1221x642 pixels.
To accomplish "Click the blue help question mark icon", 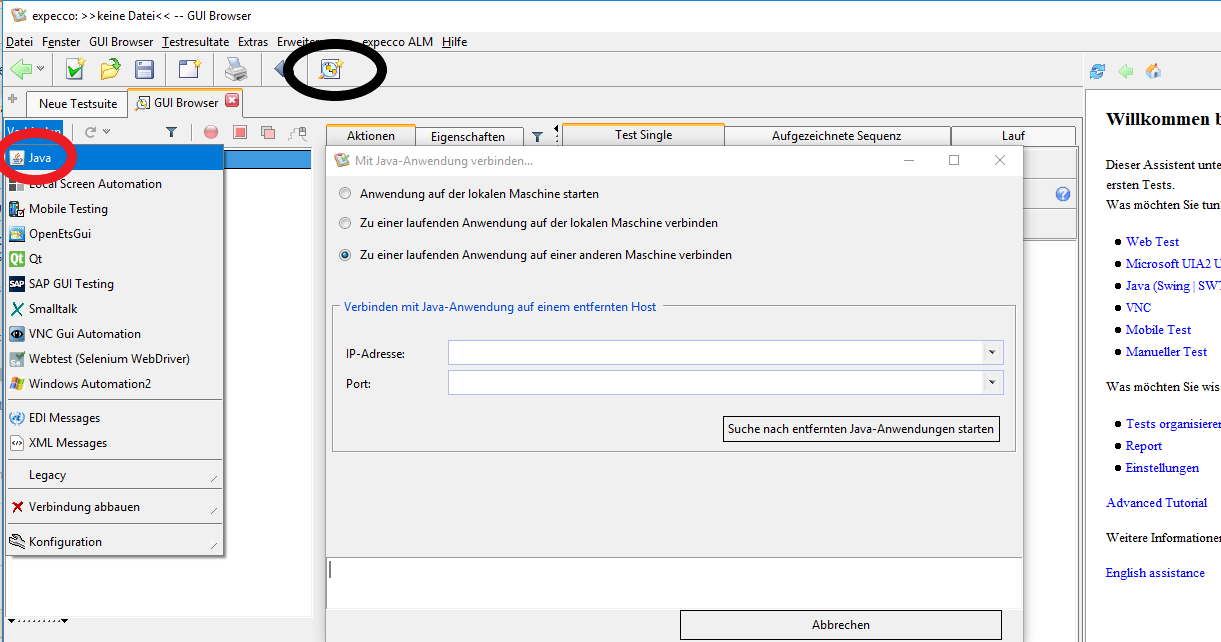I will 1063,194.
